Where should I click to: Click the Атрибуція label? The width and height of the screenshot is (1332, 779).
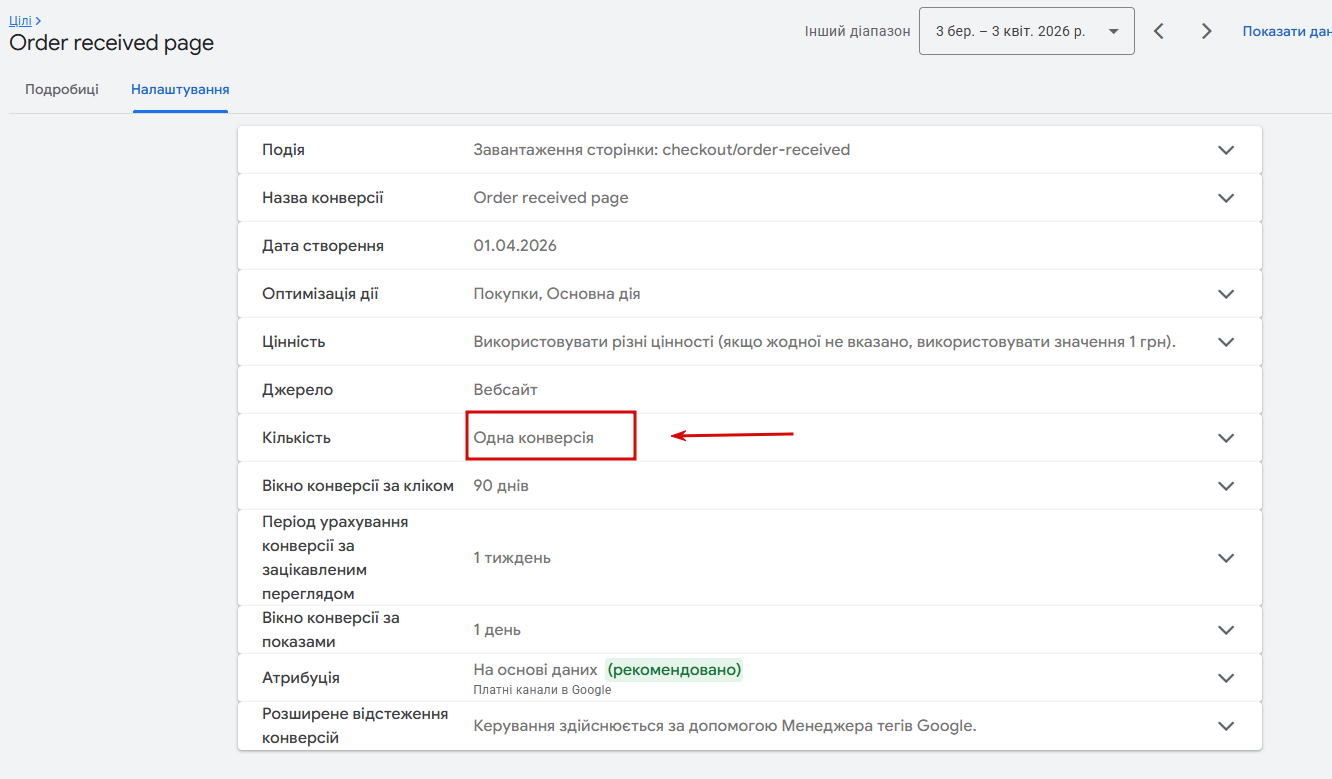[301, 678]
